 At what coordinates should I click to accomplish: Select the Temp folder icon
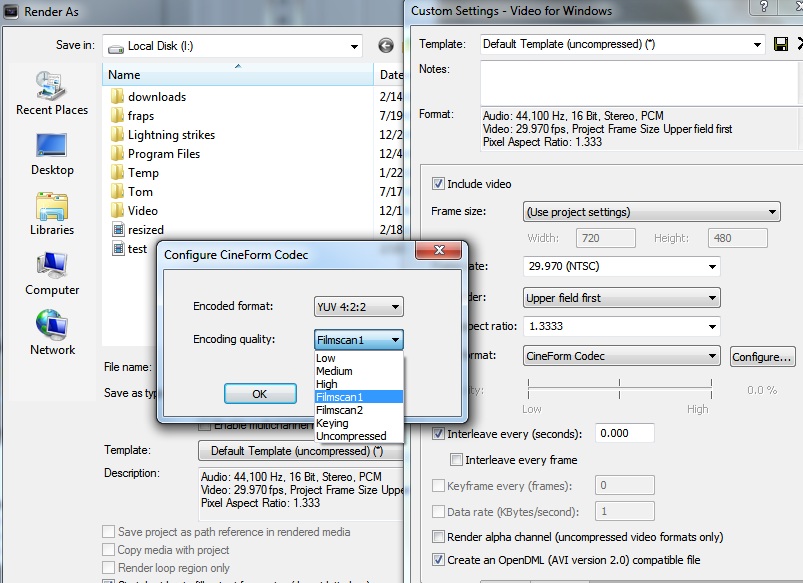[118, 172]
